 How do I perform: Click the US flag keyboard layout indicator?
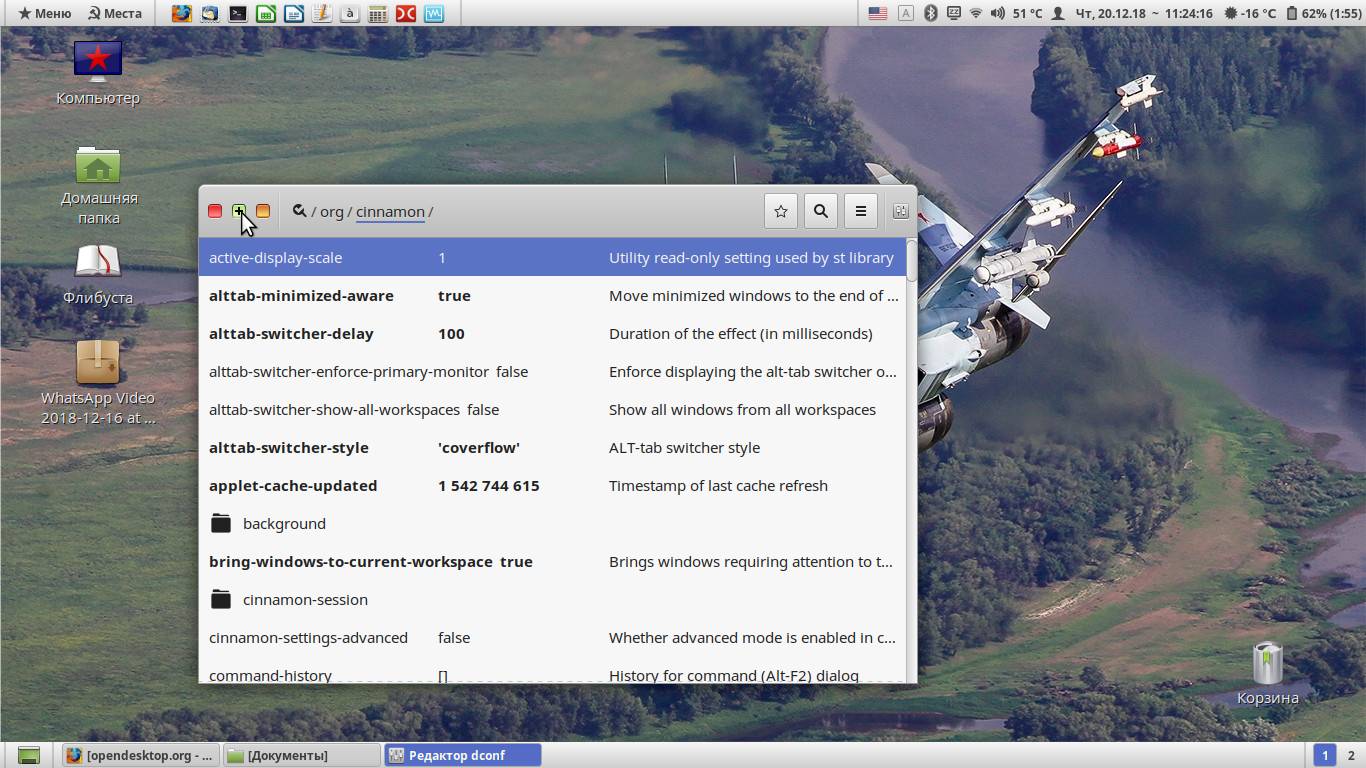[877, 13]
